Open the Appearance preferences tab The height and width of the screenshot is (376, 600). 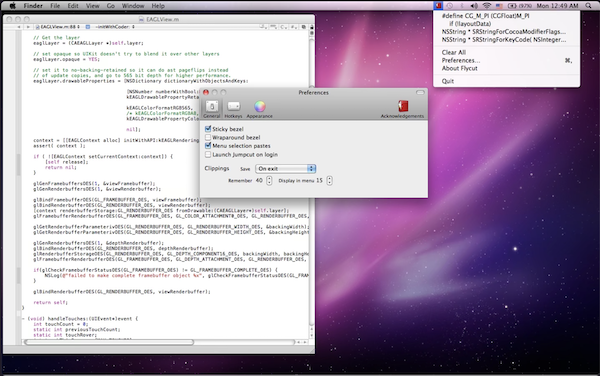pos(259,109)
